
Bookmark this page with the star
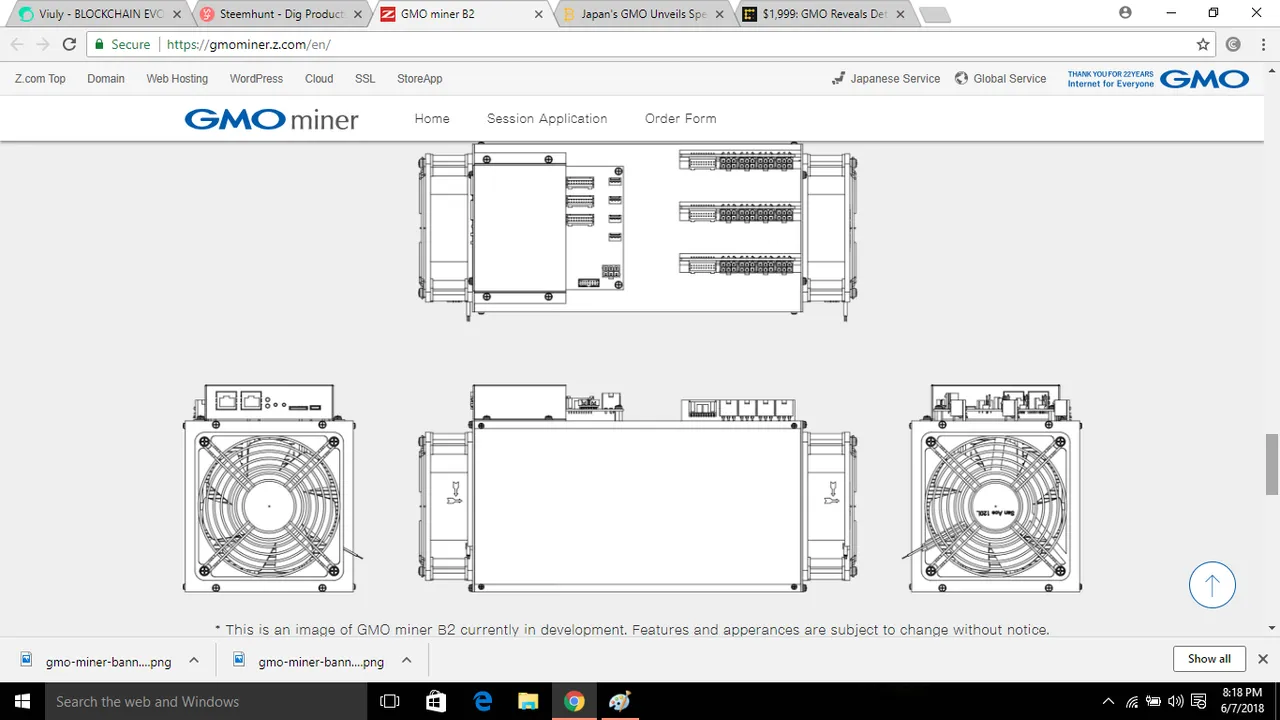(1203, 45)
